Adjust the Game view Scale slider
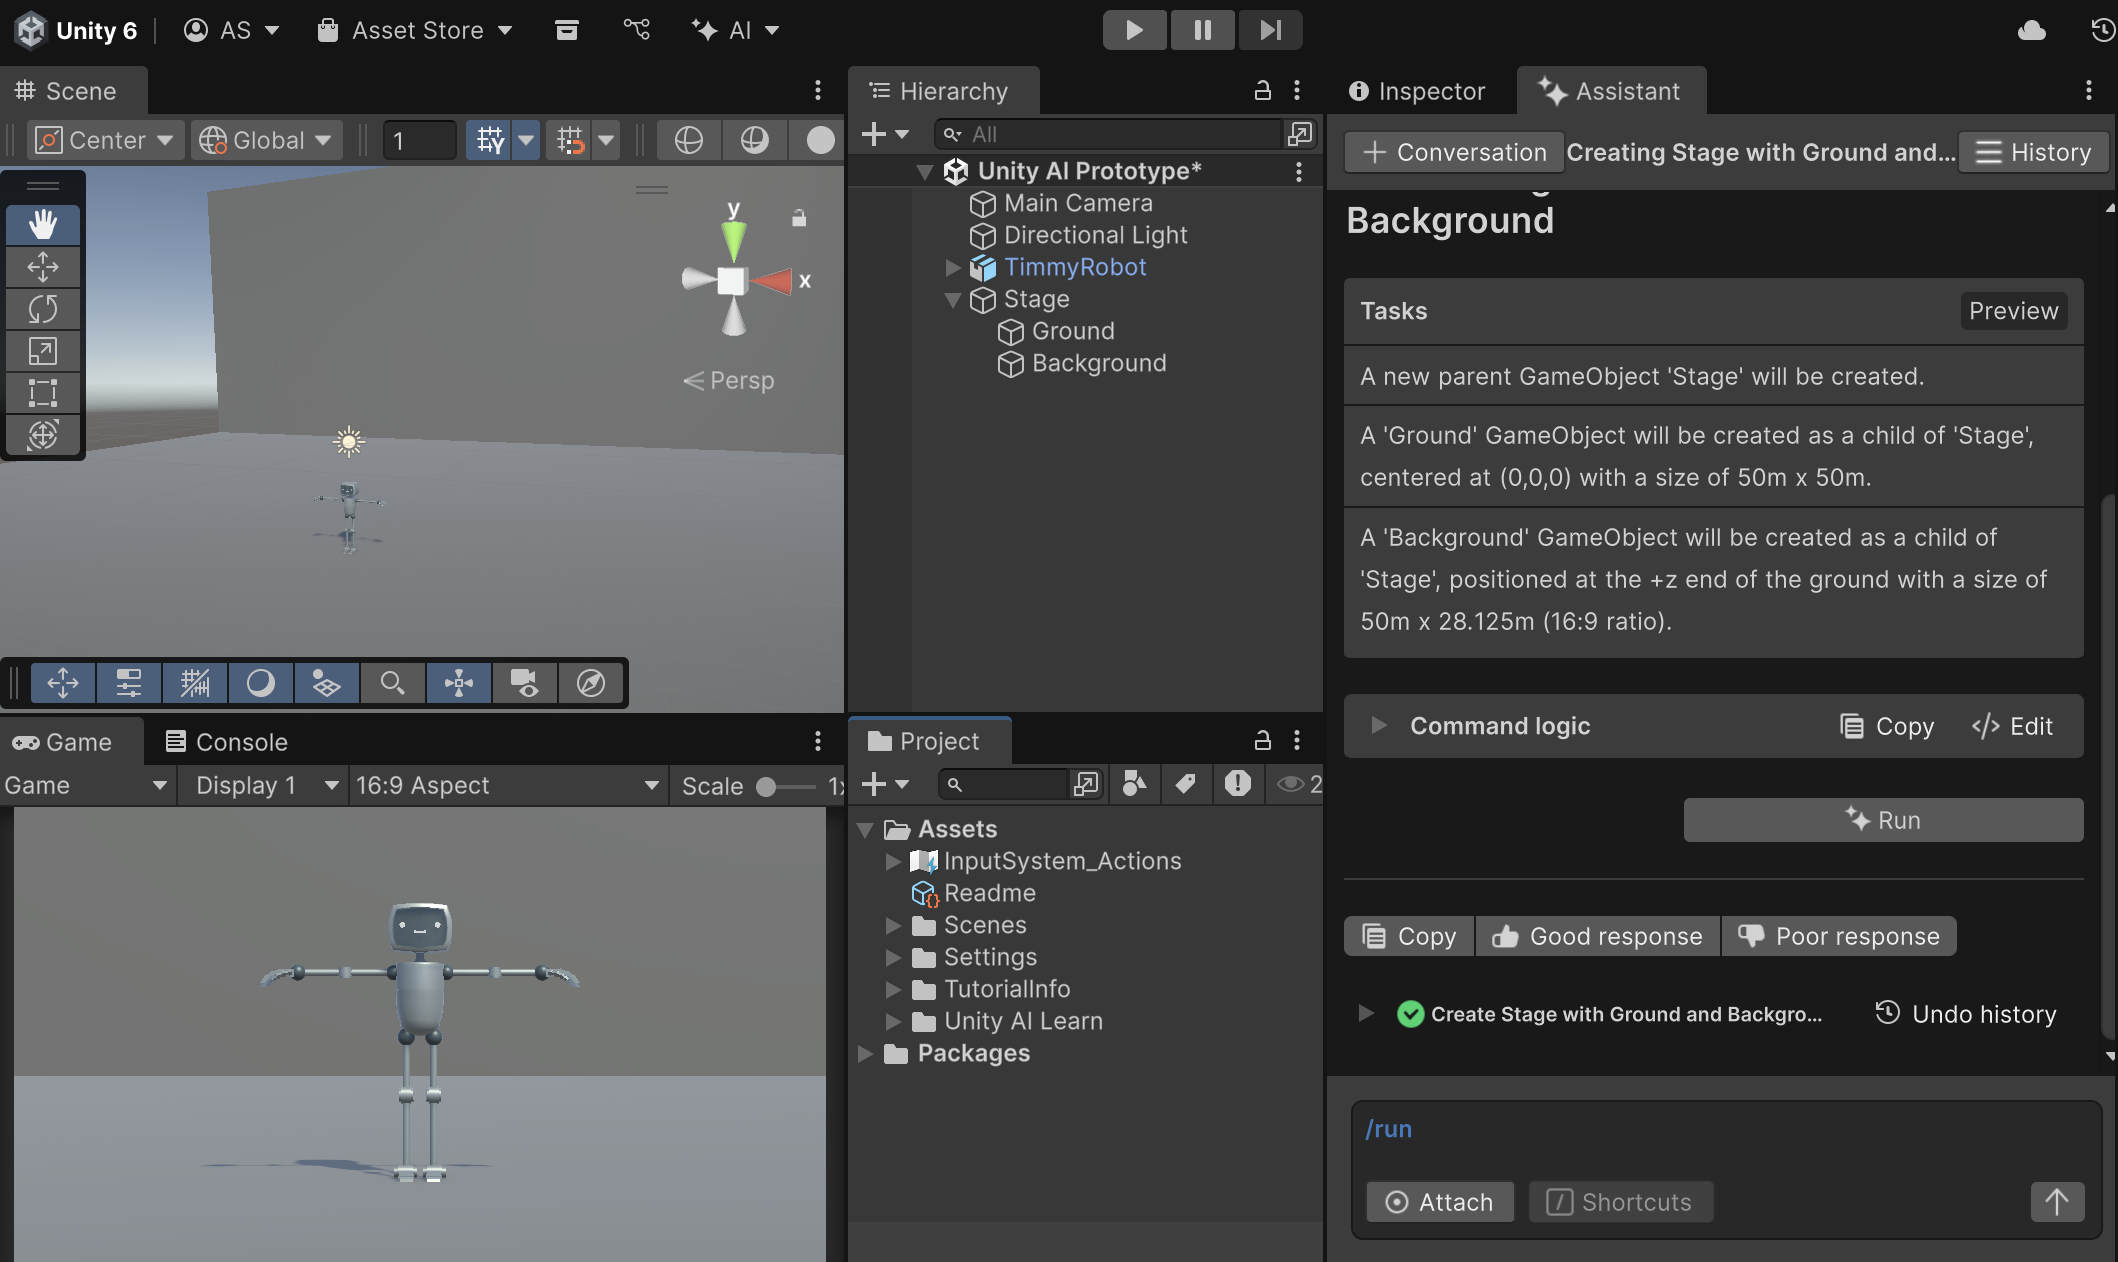This screenshot has width=2118, height=1262. pos(767,787)
